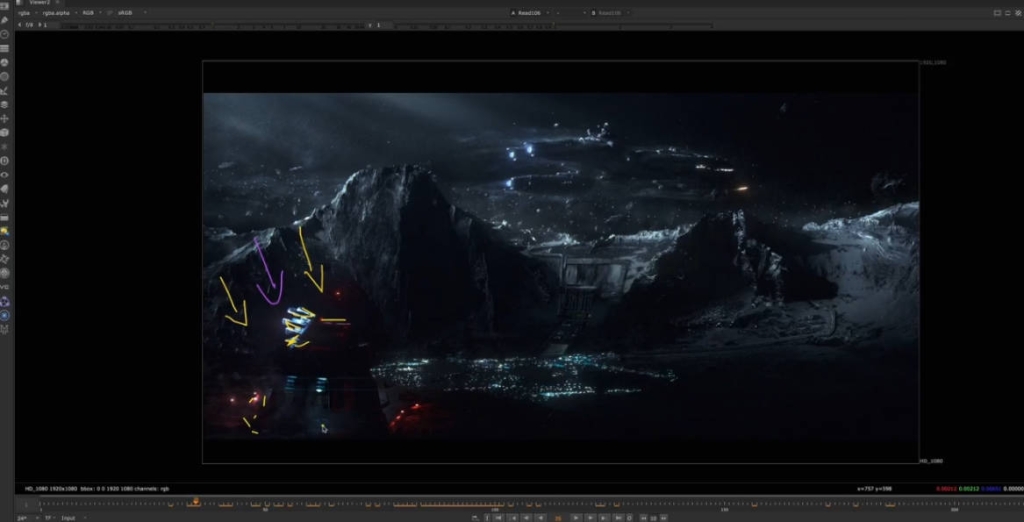Open the Deep nodes icon menu
This screenshot has height=522, width=1024.
pyautogui.click(x=5, y=161)
